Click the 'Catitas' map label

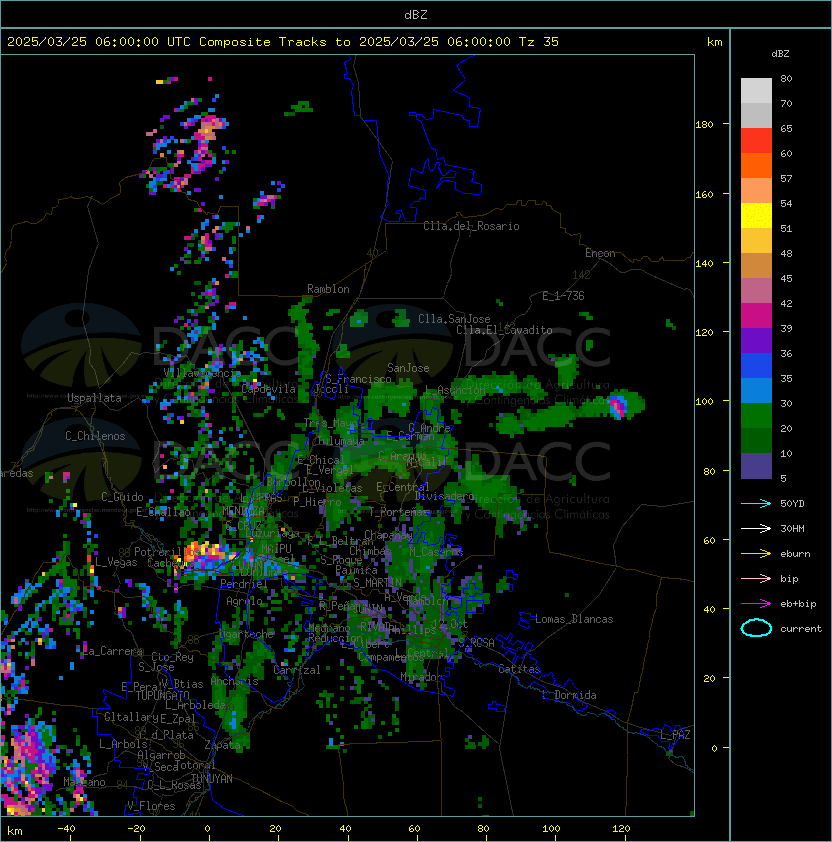click(519, 669)
